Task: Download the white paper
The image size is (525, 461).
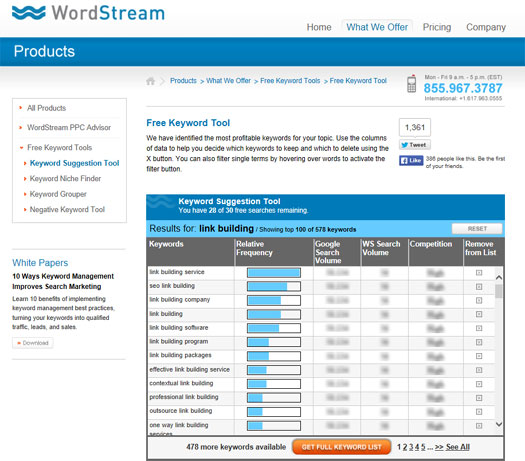Action: coord(32,343)
